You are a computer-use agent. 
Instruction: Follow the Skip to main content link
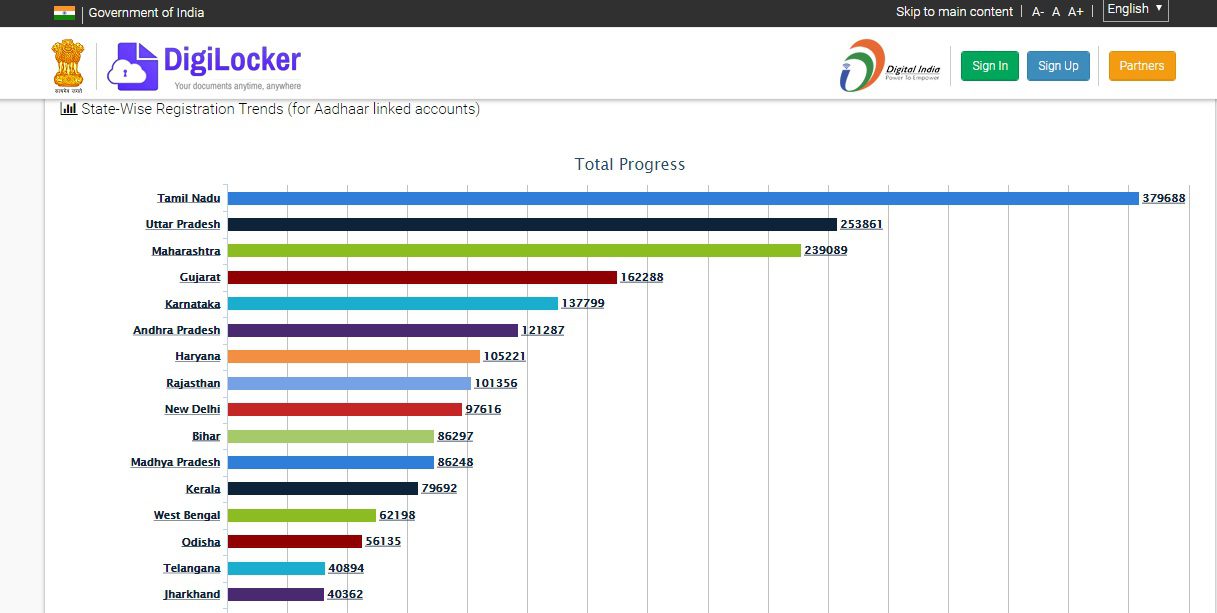pyautogui.click(x=954, y=12)
